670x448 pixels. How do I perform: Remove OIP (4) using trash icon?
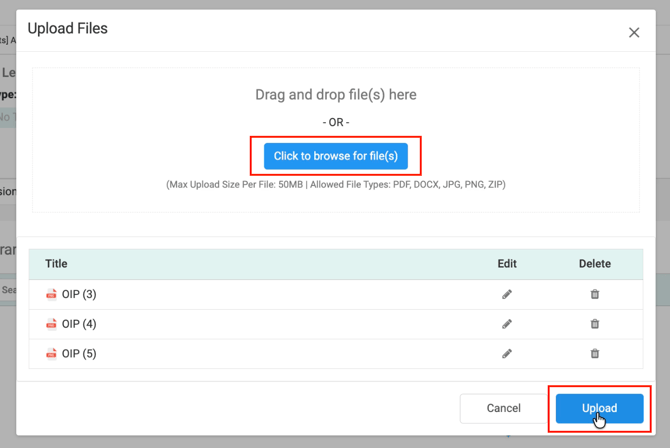coord(595,324)
